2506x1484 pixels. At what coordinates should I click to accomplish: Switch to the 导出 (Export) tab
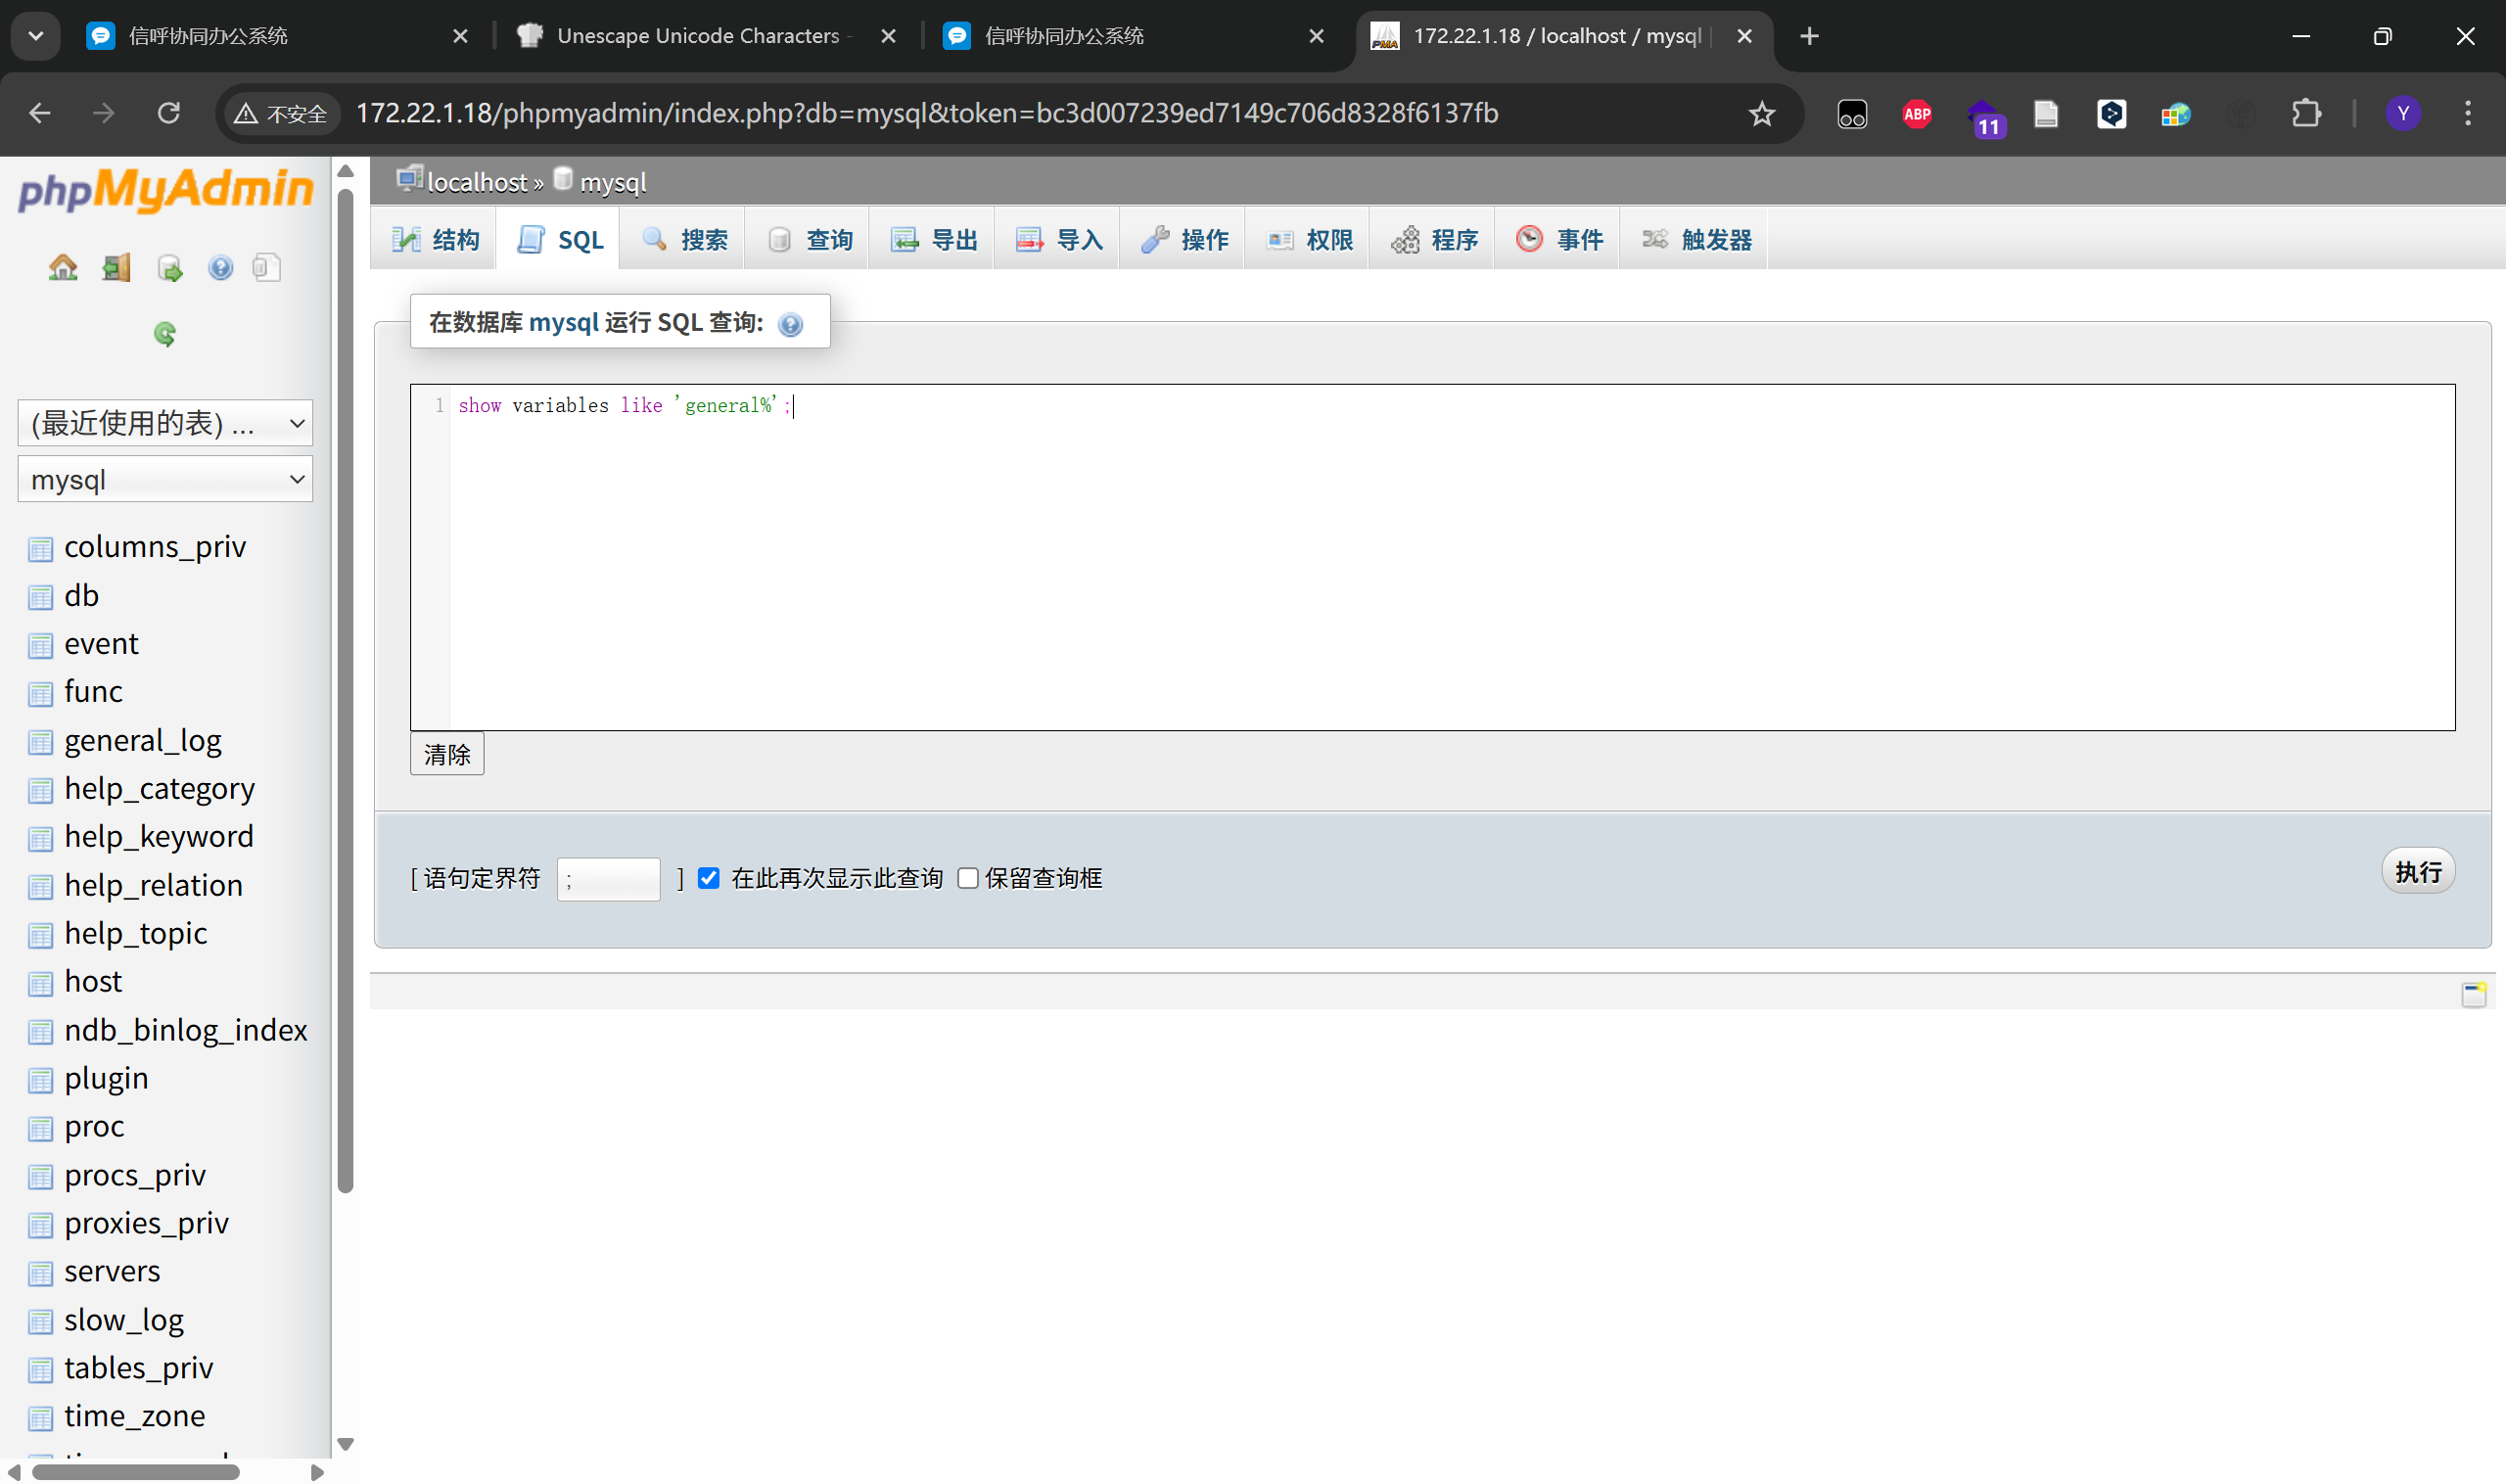(933, 240)
